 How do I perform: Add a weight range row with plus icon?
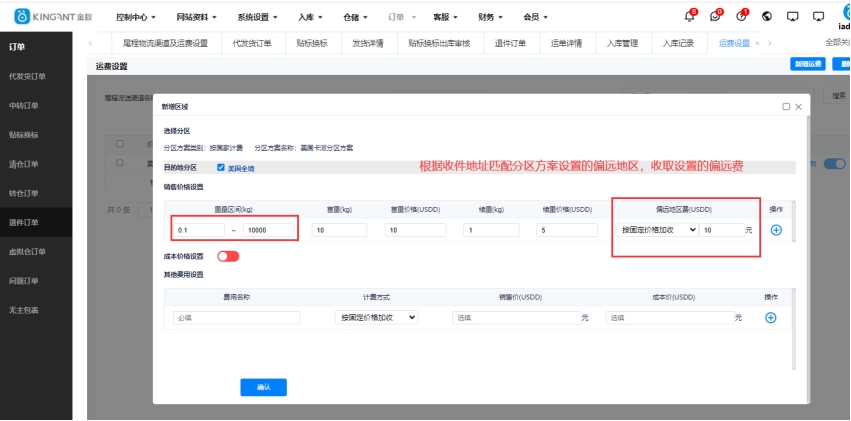click(x=776, y=230)
